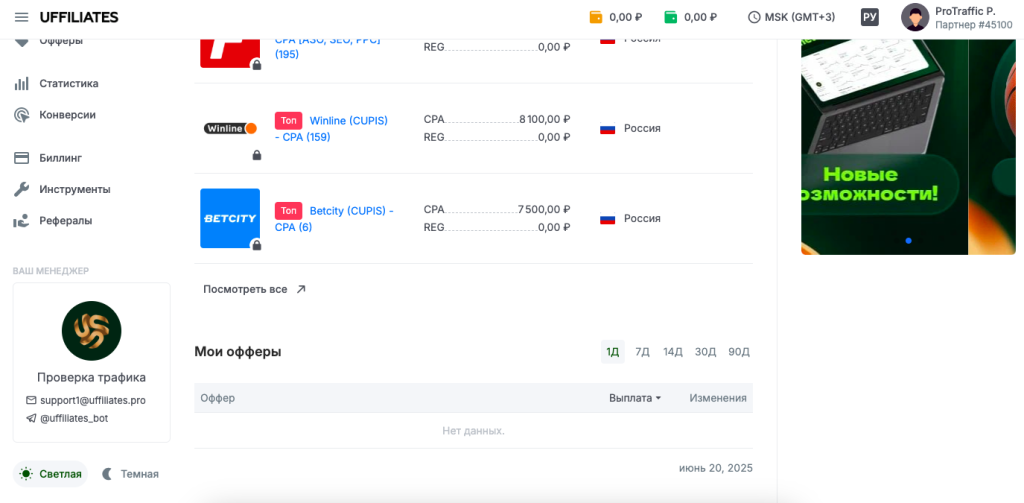Open the ProTraffic P. profile avatar
Image resolution: width=1024 pixels, height=503 pixels.
(x=915, y=18)
